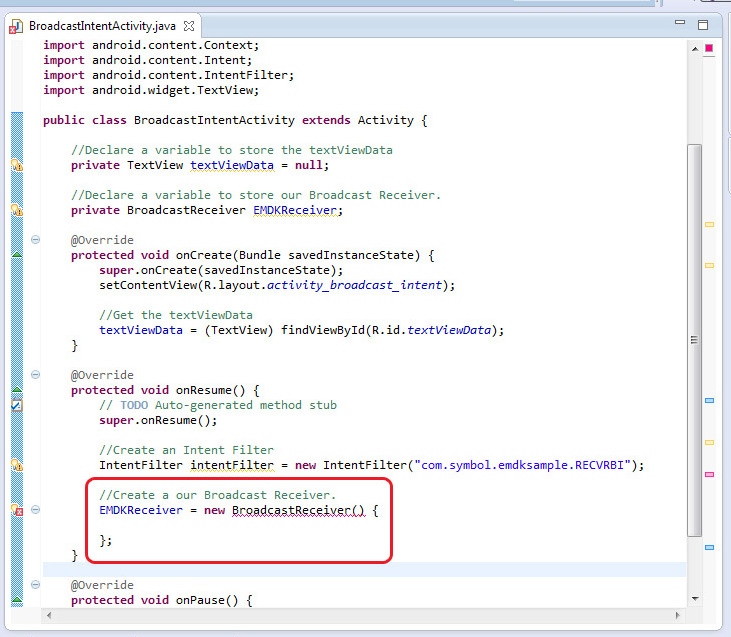Screen dimensions: 731x637
Task: Click the override marker beside onPause method
Action: pos(16,600)
